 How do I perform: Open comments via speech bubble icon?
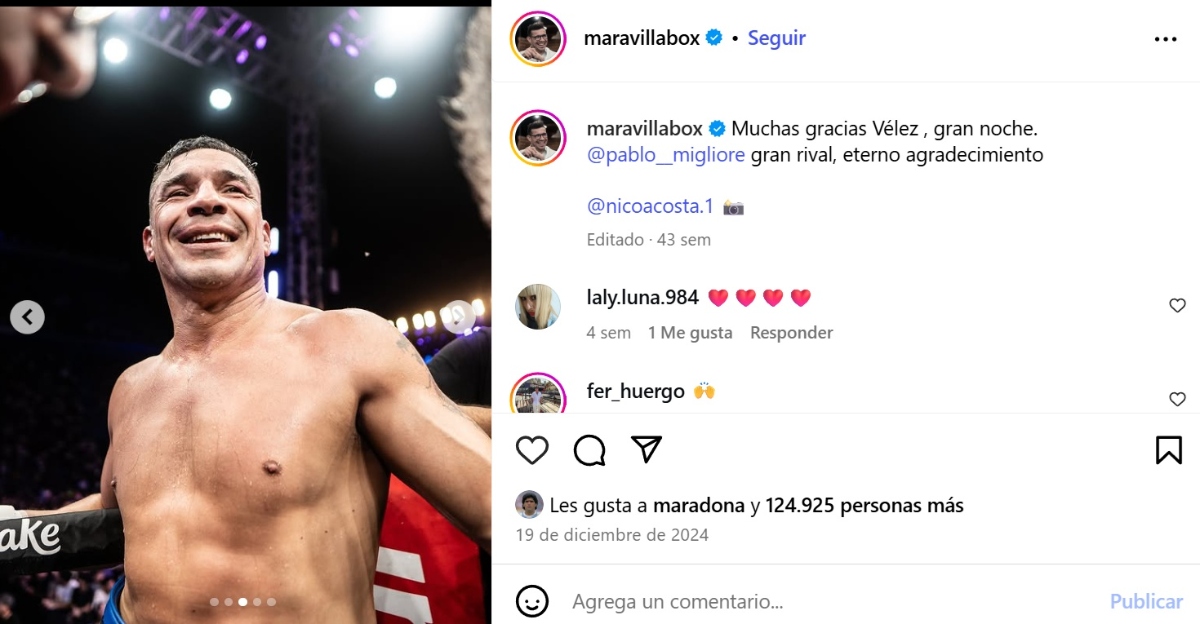[x=590, y=450]
